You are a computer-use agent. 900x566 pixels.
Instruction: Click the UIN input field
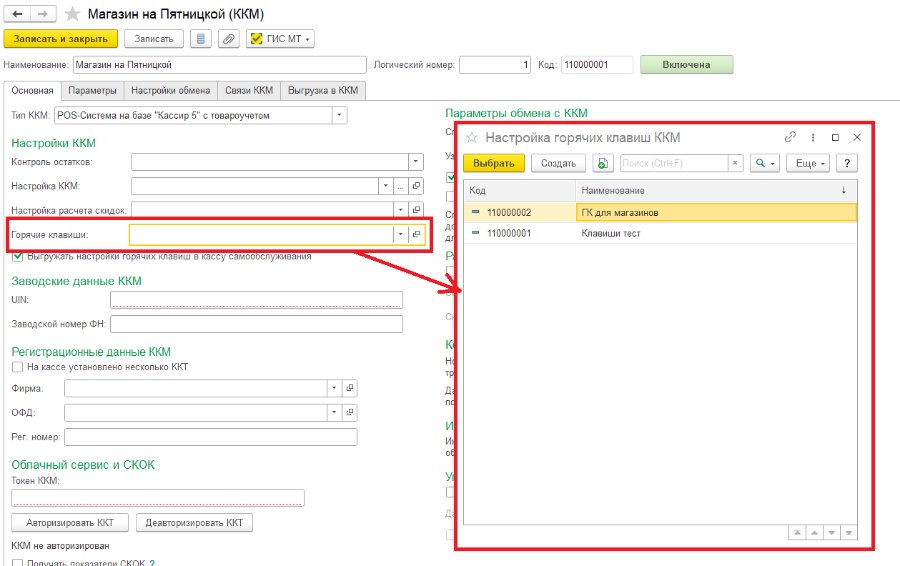pyautogui.click(x=257, y=300)
